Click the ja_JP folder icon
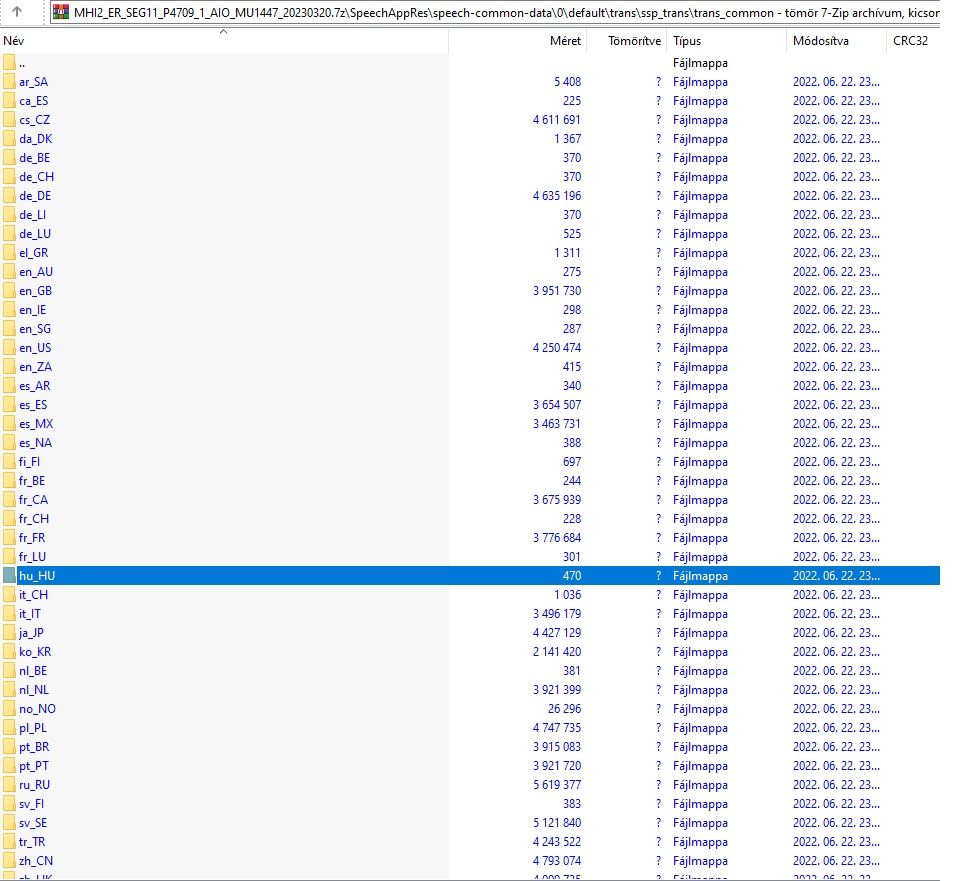962x881 pixels. pos(10,633)
